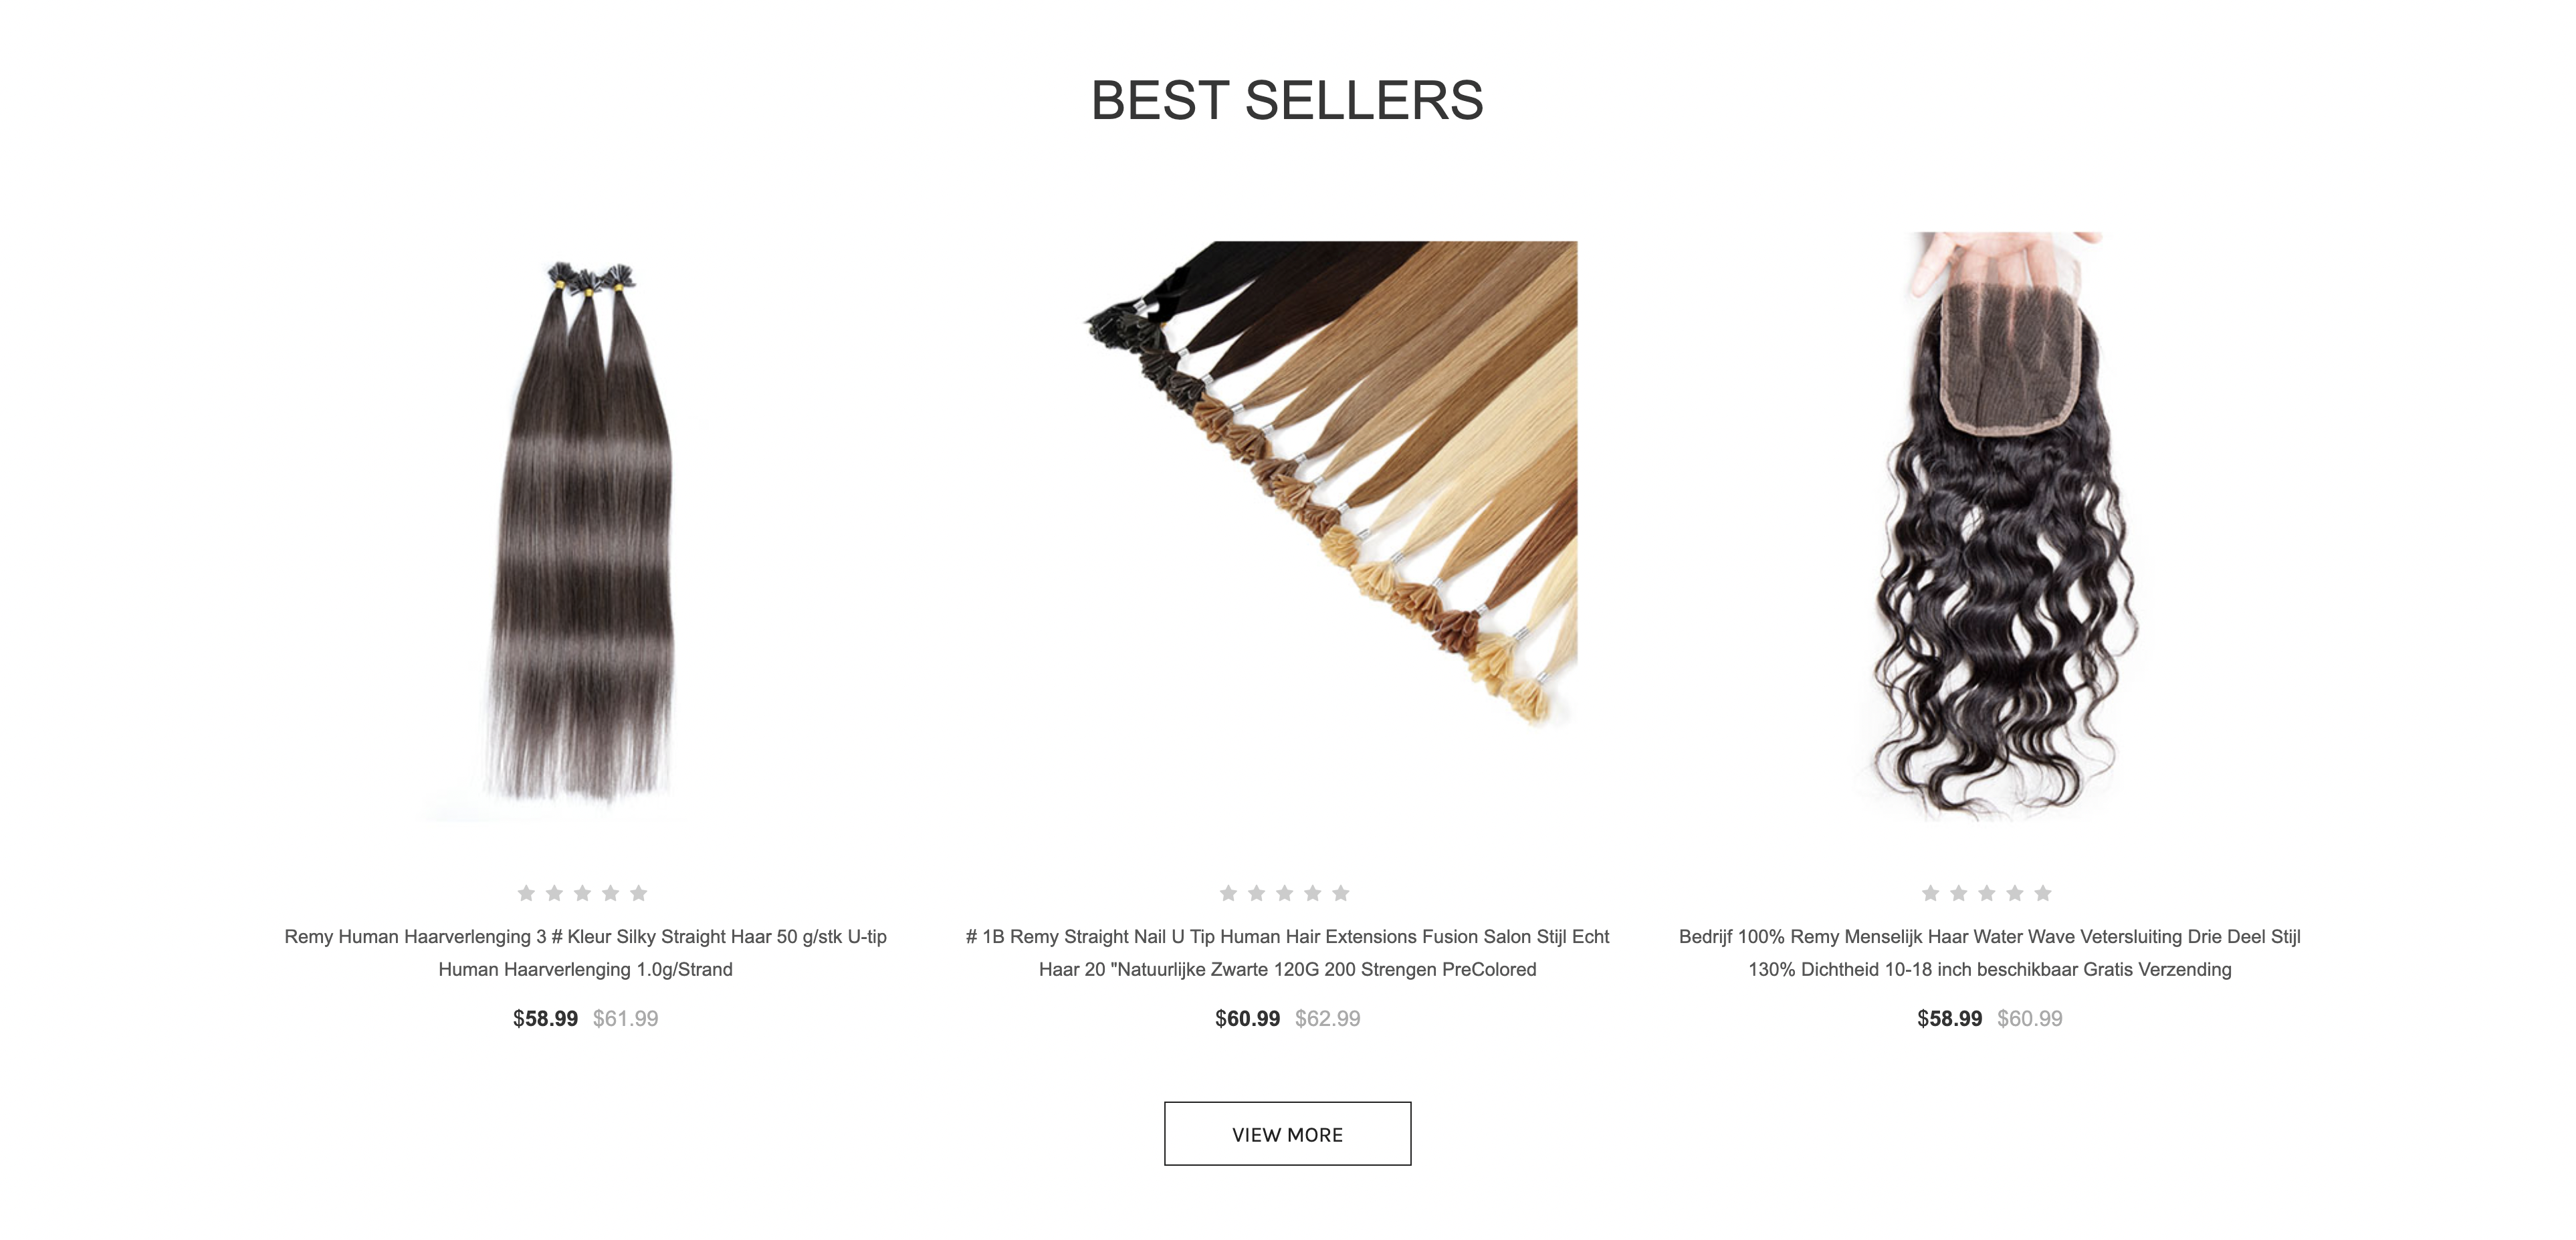Open the Remy Human Haarverlenging 3 # Kleur title
Screen dimensions: 2576x1240
pyautogui.click(x=585, y=953)
